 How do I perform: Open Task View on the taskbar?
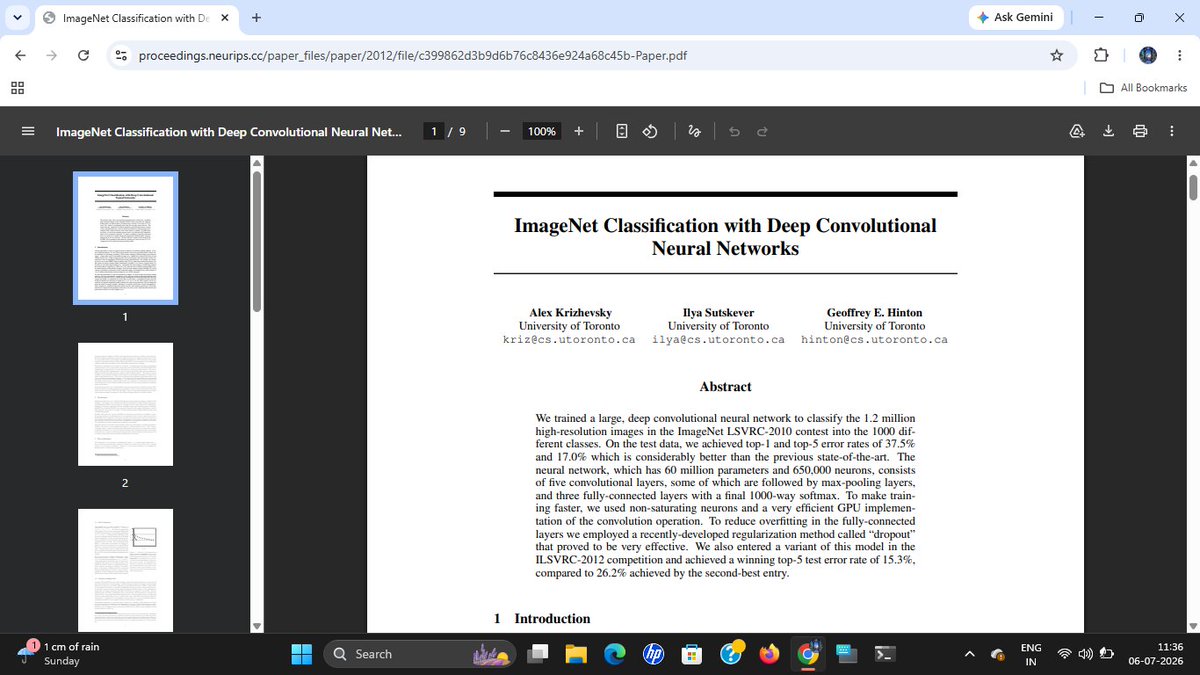pyautogui.click(x=540, y=654)
